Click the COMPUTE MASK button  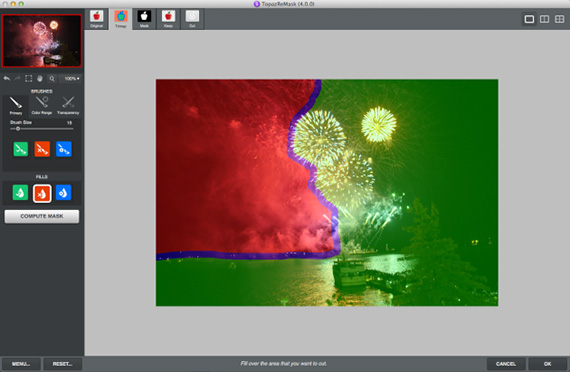tap(42, 216)
